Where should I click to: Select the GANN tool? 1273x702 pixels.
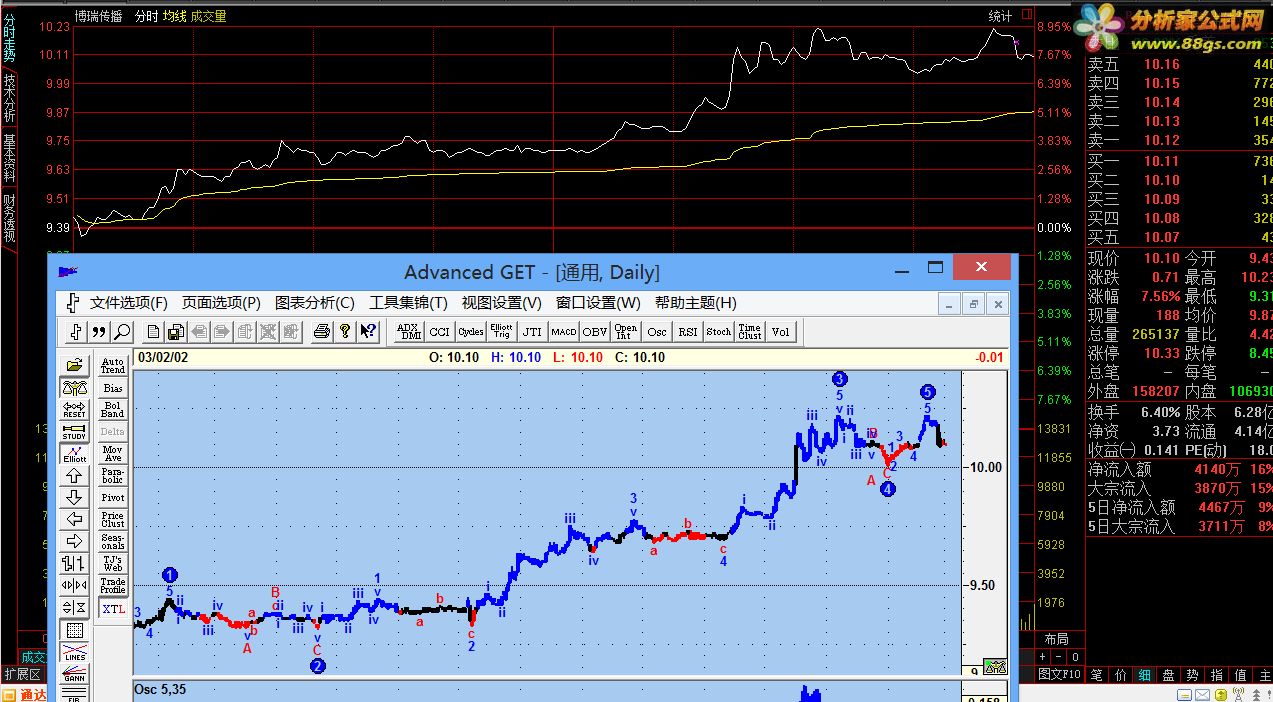[75, 674]
